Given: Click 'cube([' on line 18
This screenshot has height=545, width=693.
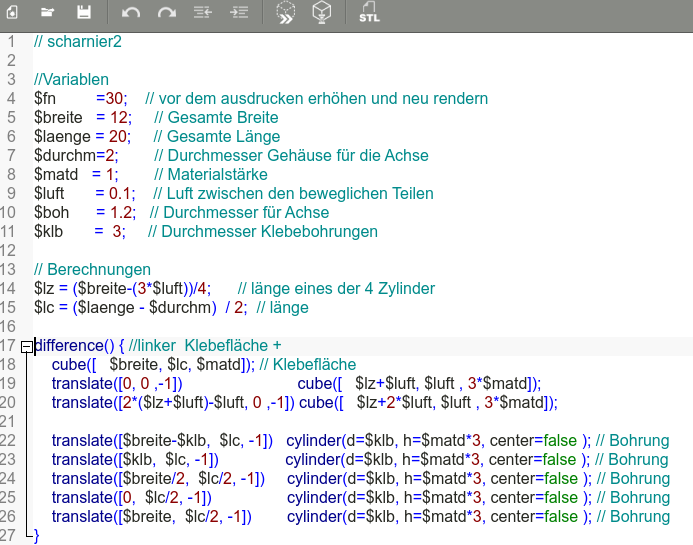Looking at the screenshot, I should point(74,365).
